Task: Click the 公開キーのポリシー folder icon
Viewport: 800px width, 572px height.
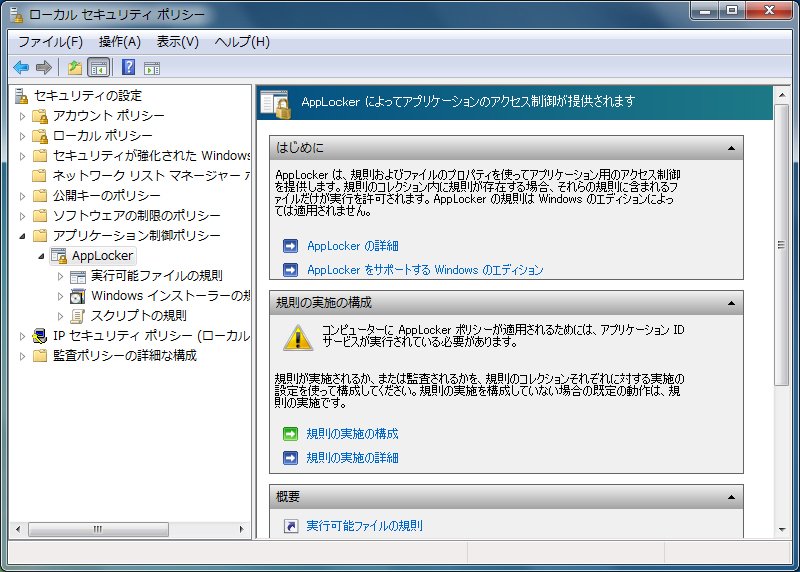Action: click(x=40, y=195)
